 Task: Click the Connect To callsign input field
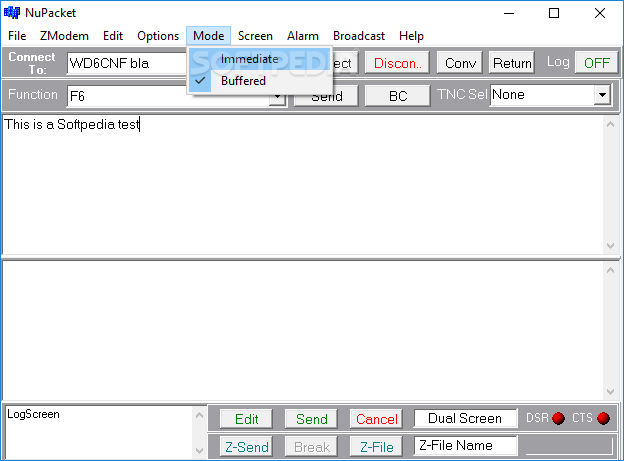(127, 63)
